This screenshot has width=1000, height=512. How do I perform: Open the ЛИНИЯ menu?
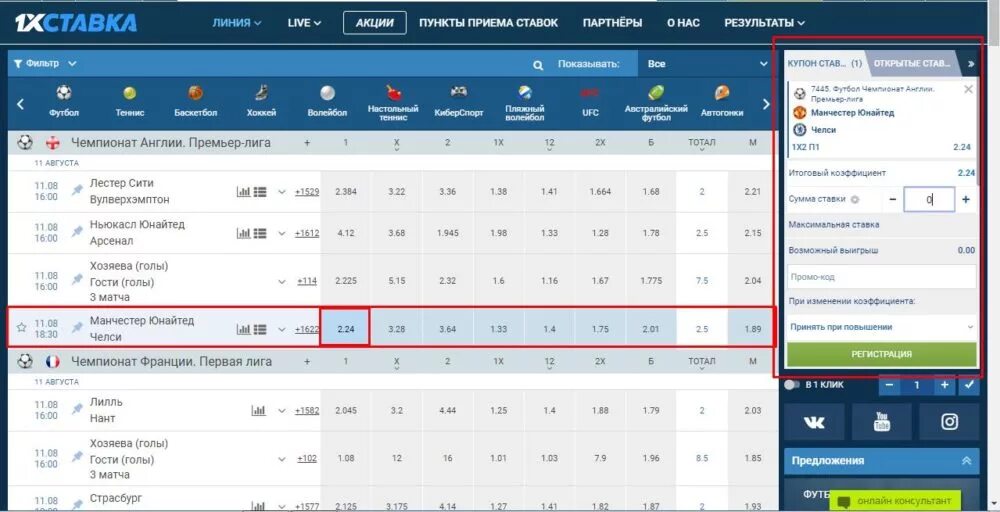tap(237, 23)
